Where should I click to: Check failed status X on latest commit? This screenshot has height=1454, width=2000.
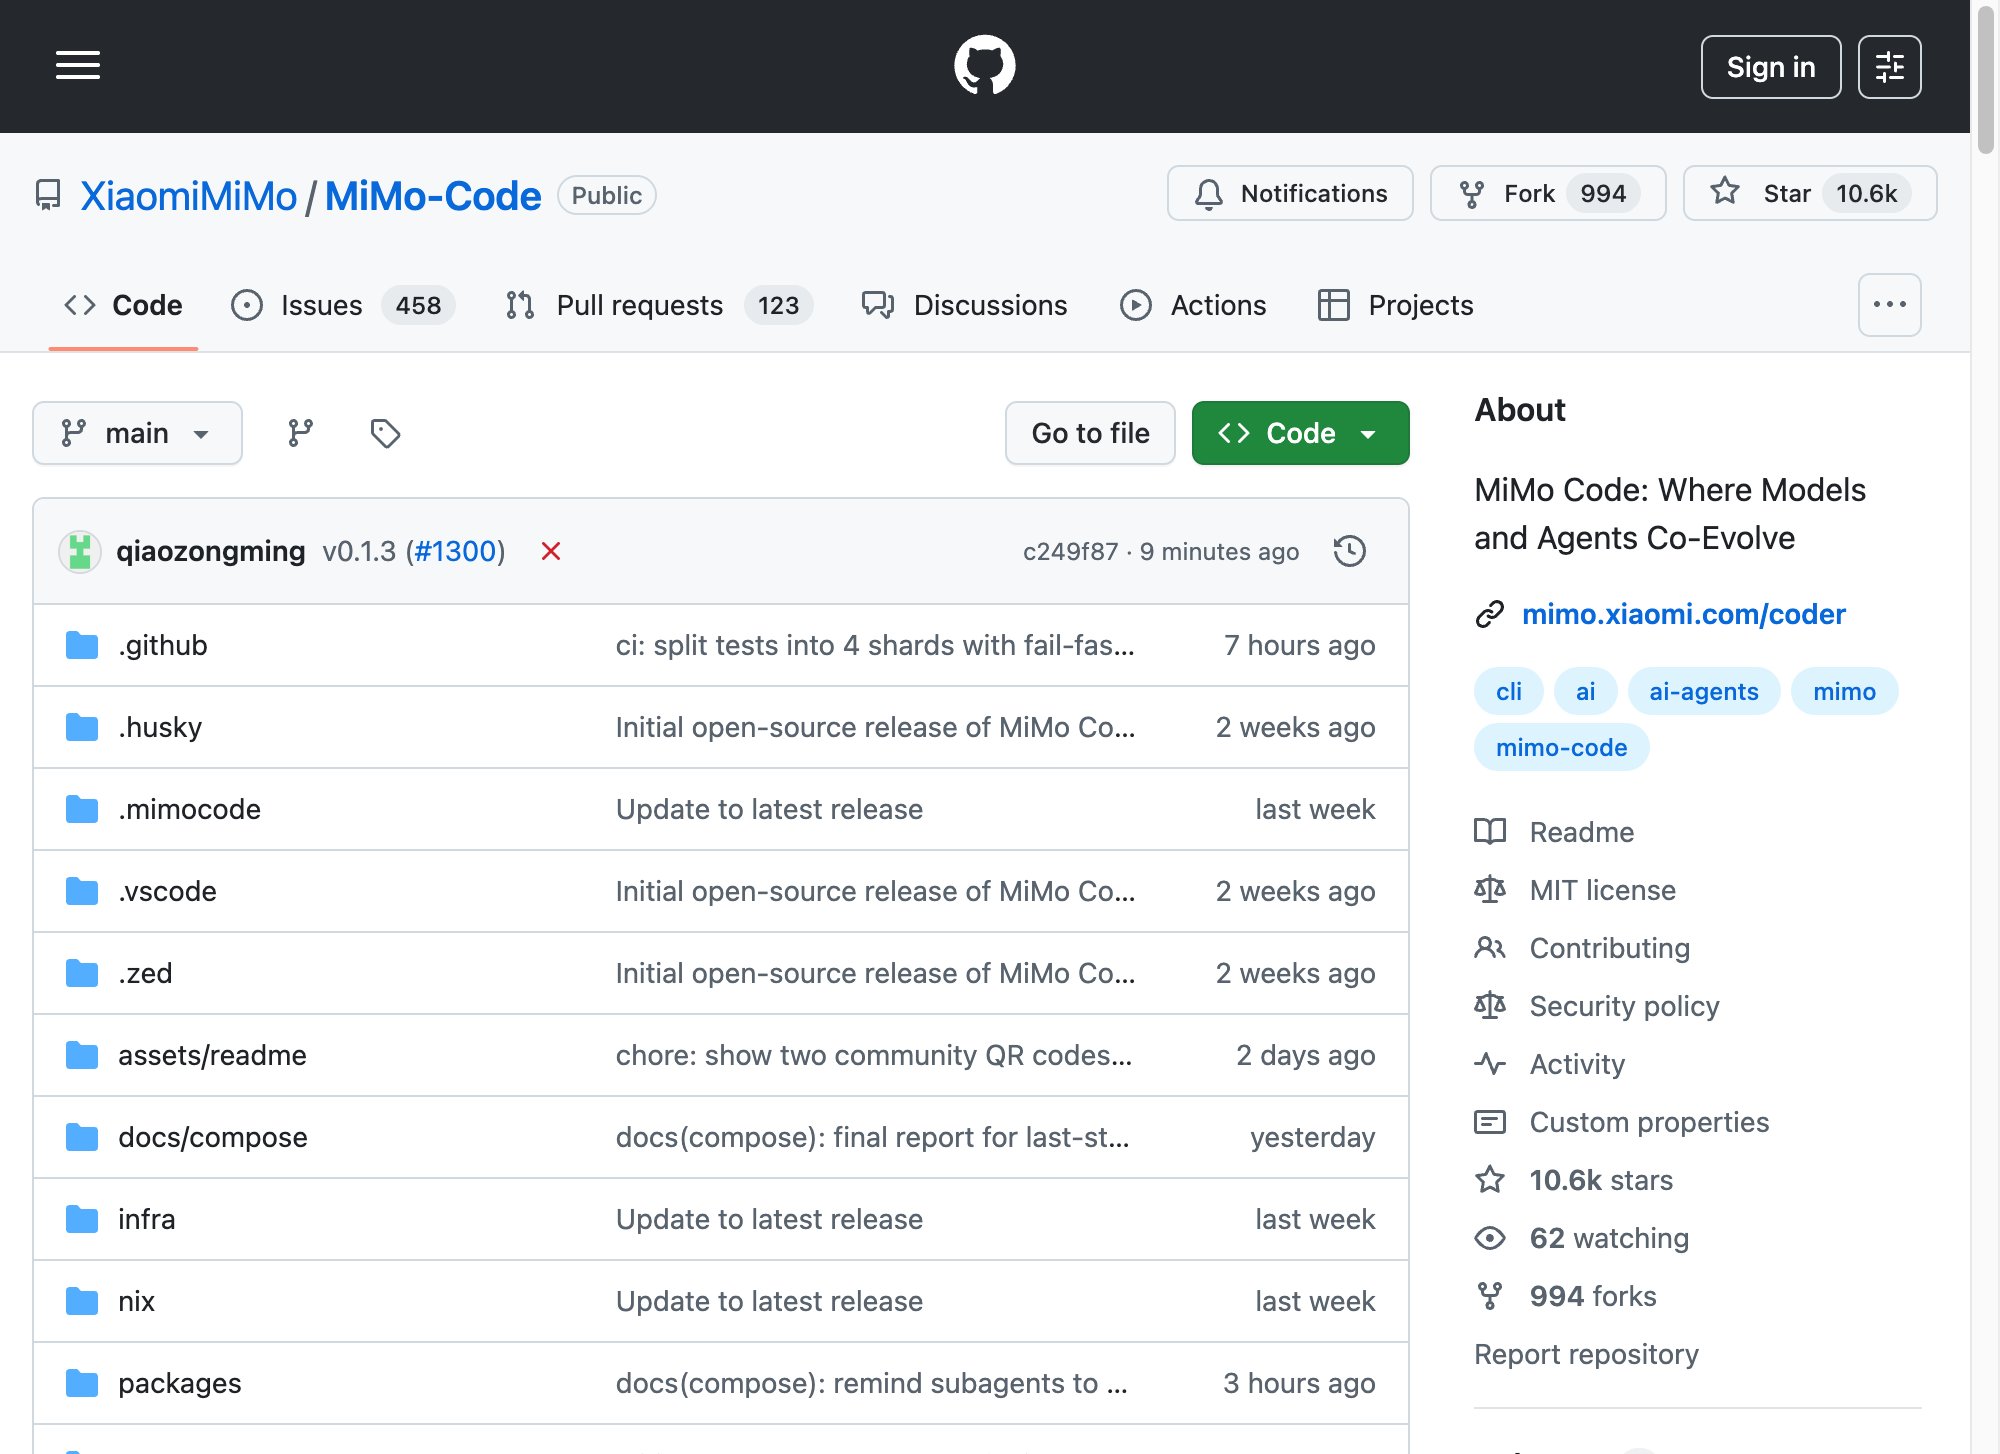[x=550, y=551]
